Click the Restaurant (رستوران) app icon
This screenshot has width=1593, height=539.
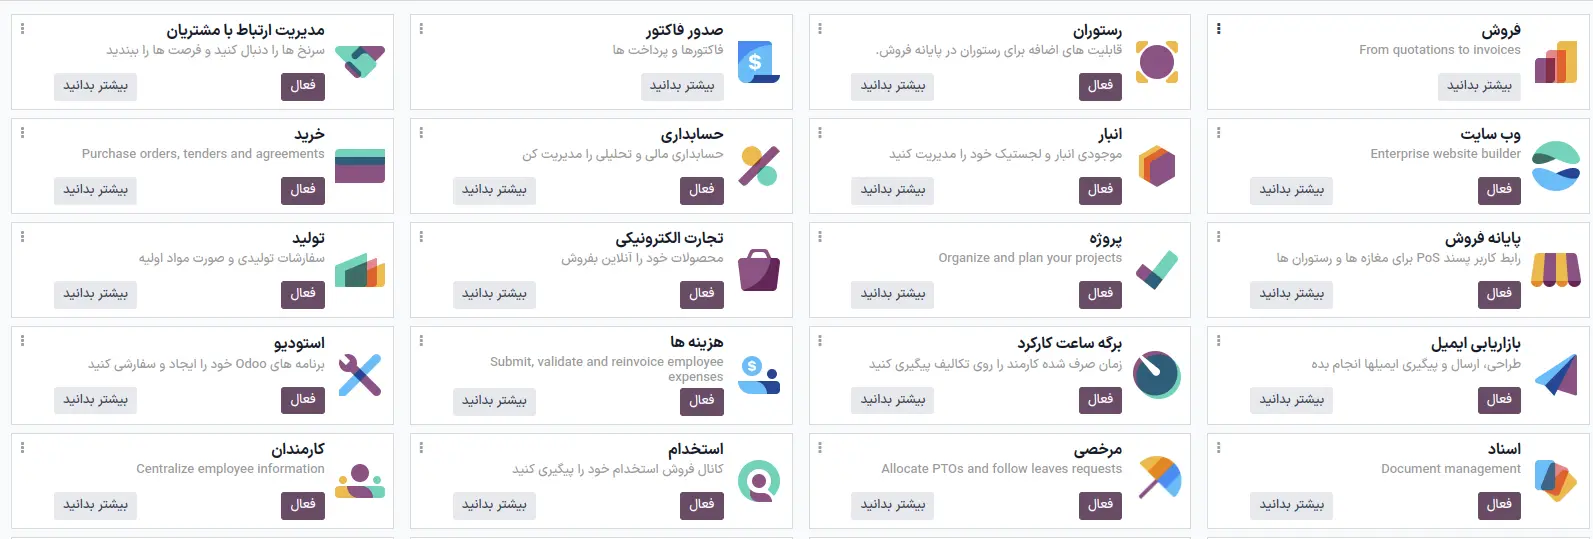(1157, 62)
